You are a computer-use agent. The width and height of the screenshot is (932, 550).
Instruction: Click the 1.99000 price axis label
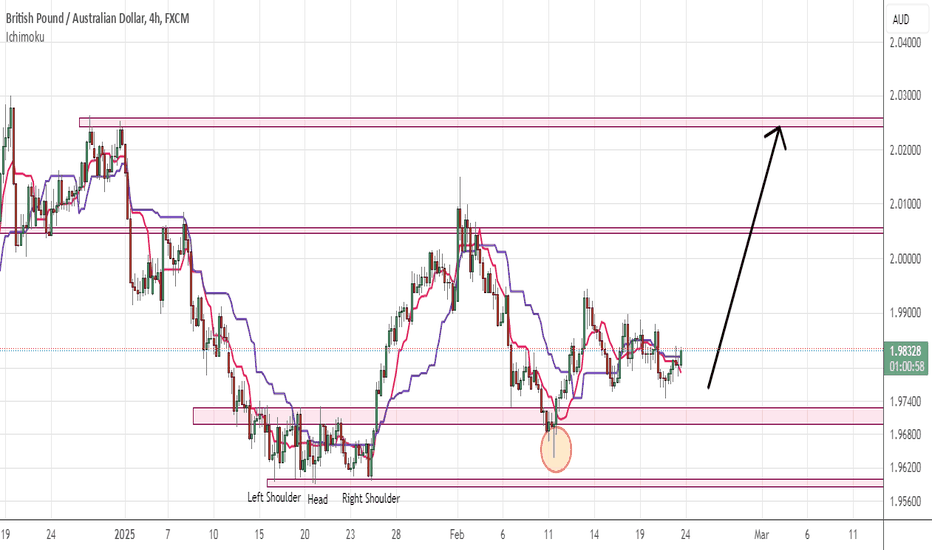tap(905, 313)
